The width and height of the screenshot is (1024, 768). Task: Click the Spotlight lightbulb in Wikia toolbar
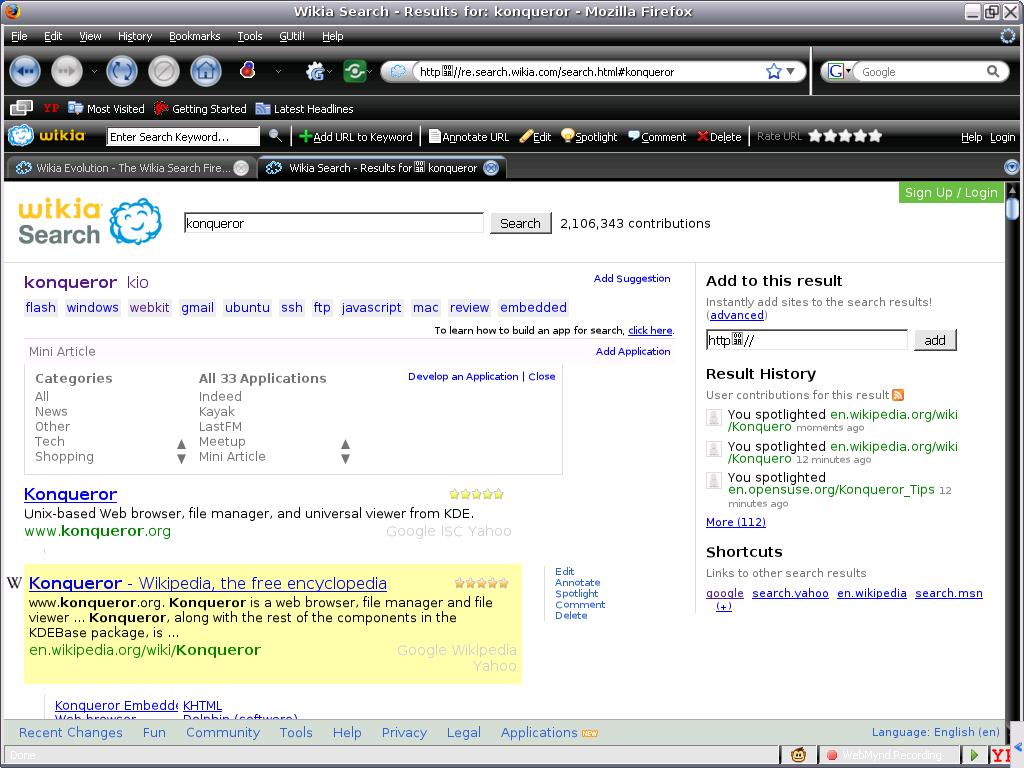[x=589, y=136]
